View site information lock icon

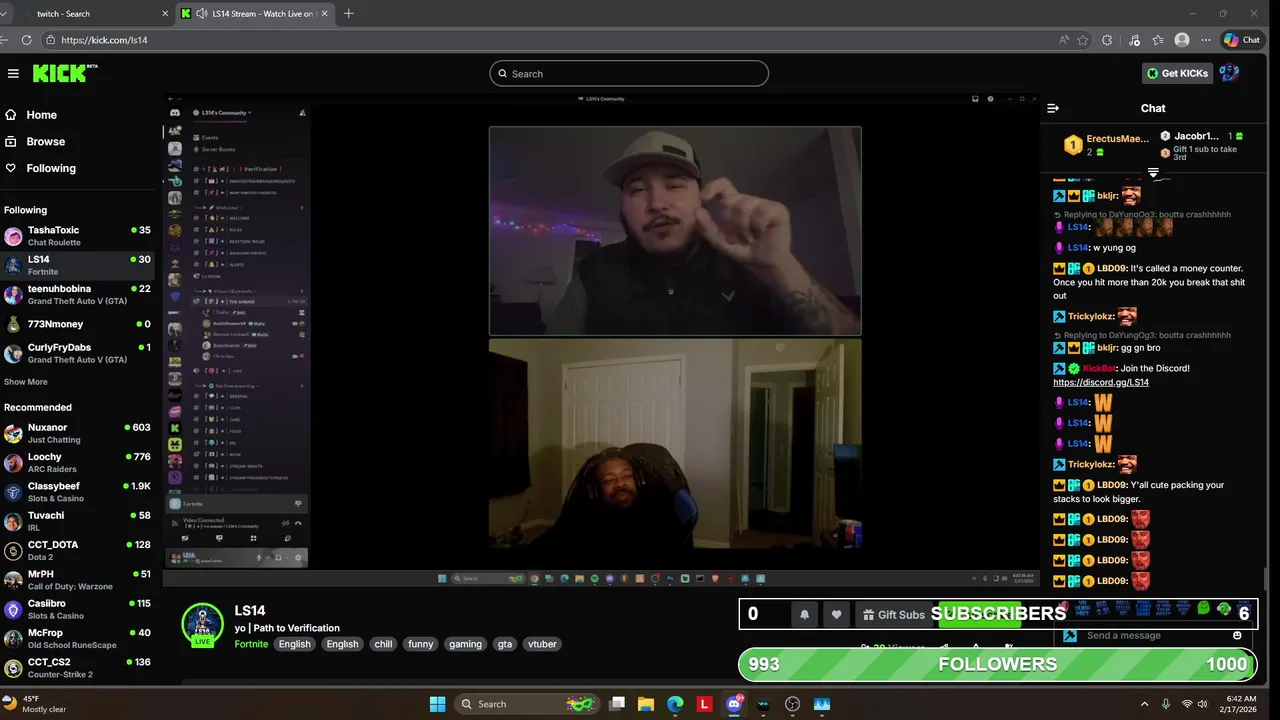[x=50, y=40]
